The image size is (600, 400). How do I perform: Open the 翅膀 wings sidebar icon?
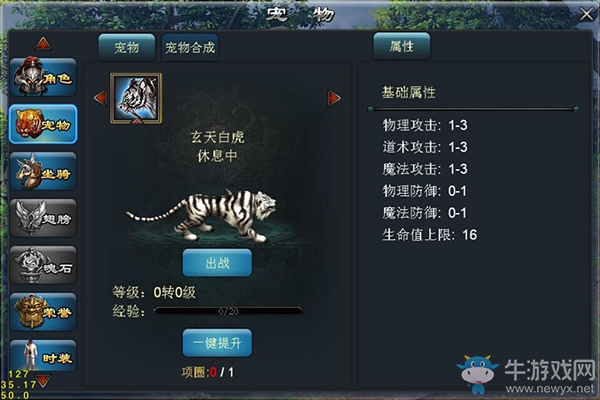point(43,218)
